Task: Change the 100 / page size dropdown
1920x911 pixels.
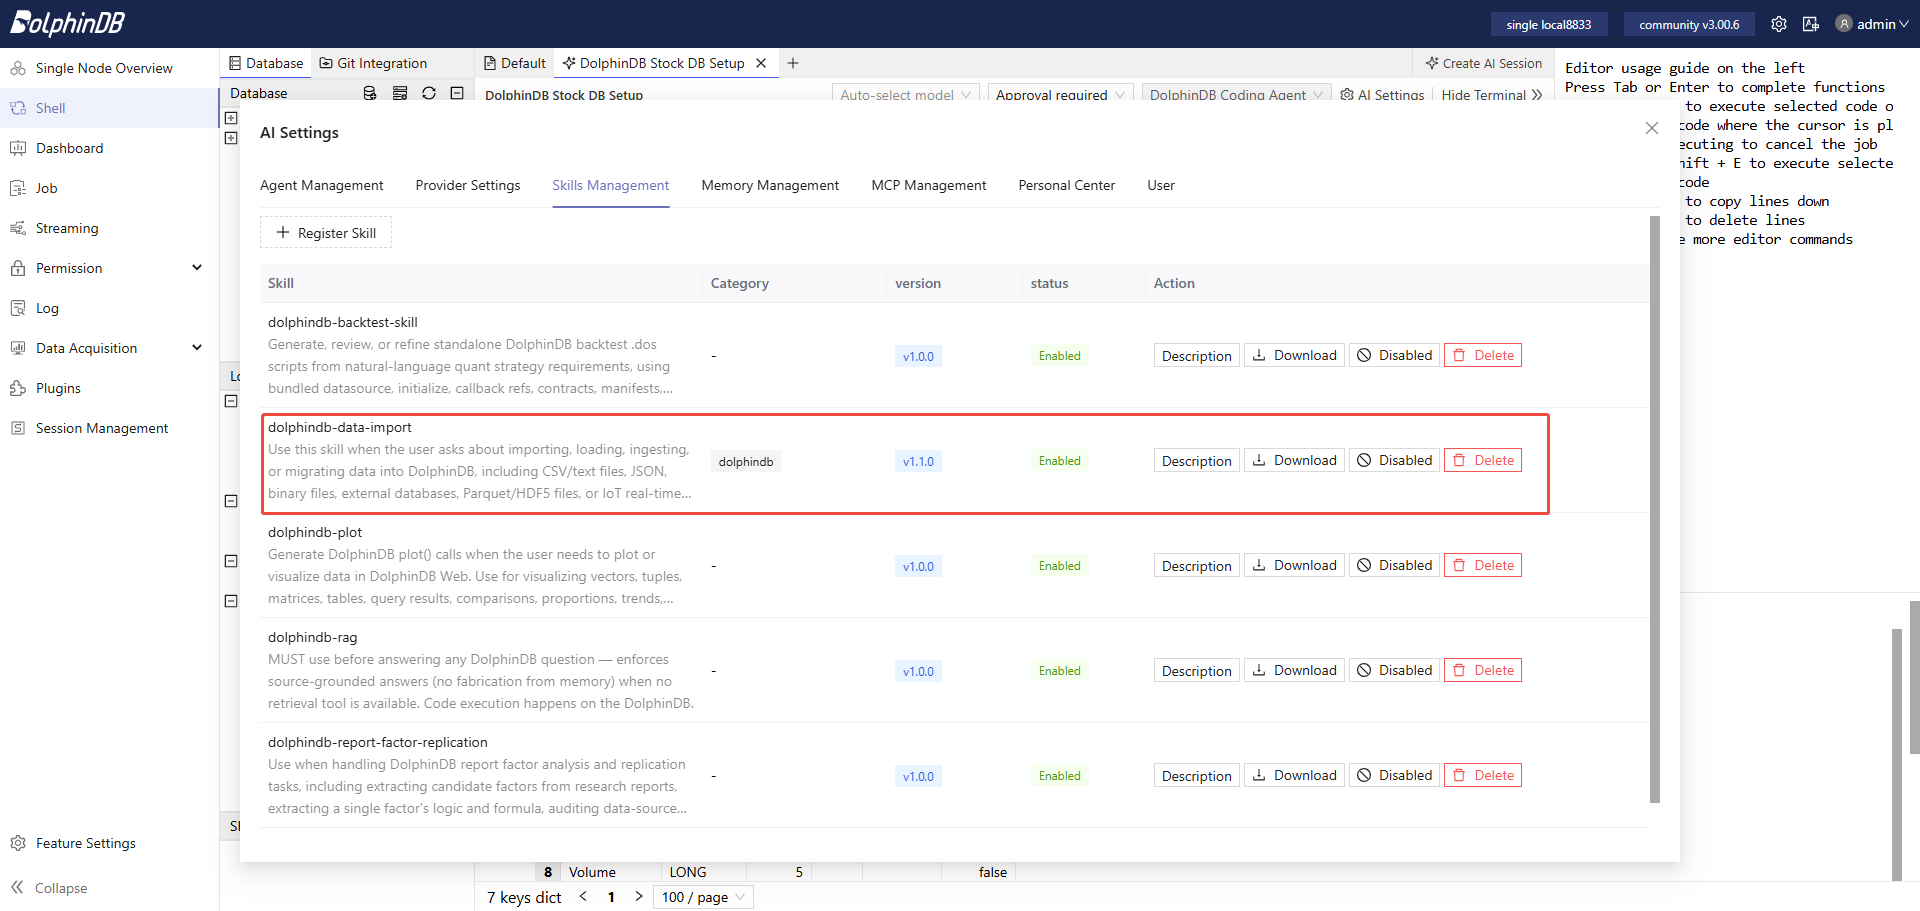Action: coord(703,897)
